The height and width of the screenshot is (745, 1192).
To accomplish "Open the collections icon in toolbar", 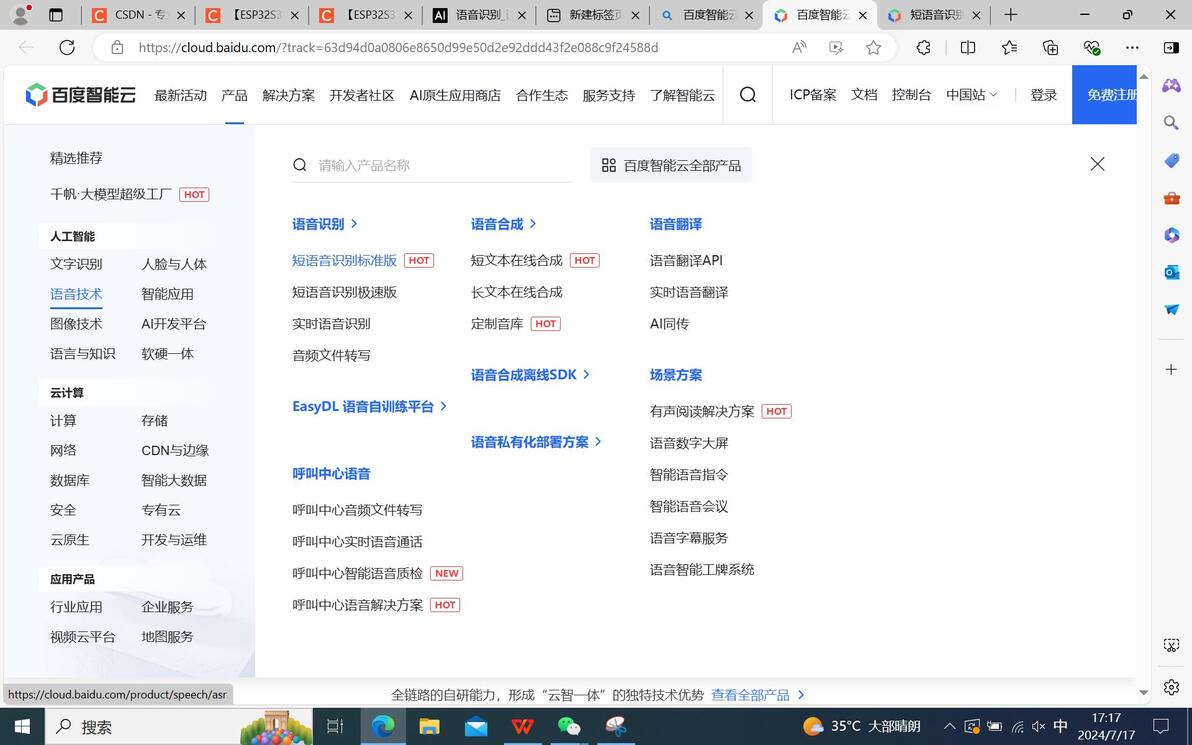I will (1050, 47).
